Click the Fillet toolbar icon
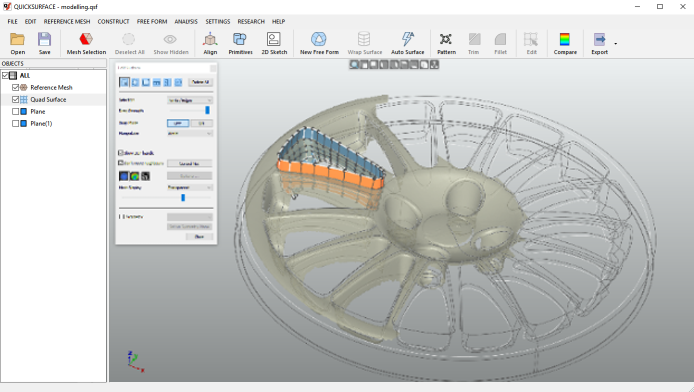694x392 pixels. click(x=500, y=39)
